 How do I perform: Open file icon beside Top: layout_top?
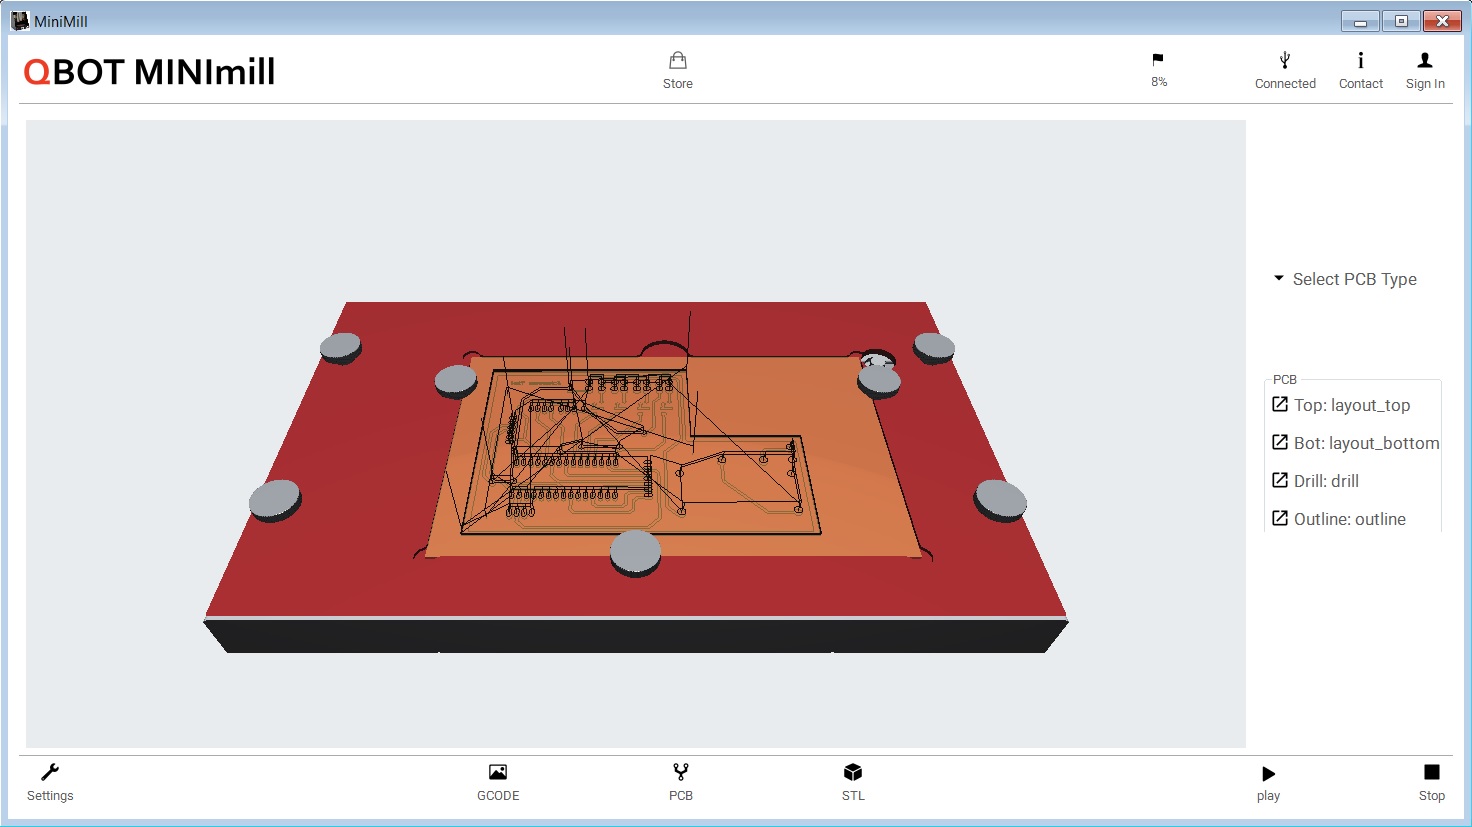[1280, 404]
